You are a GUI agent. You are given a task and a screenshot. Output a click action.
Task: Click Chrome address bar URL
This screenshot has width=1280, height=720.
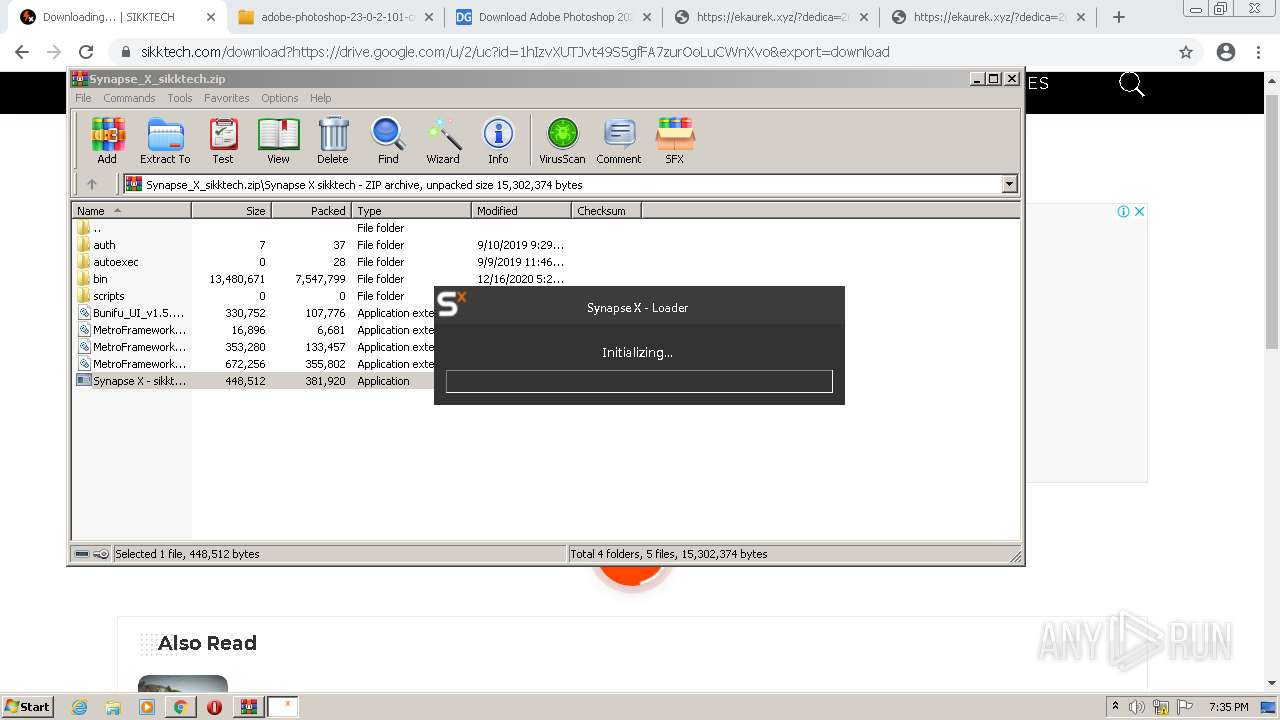point(515,52)
